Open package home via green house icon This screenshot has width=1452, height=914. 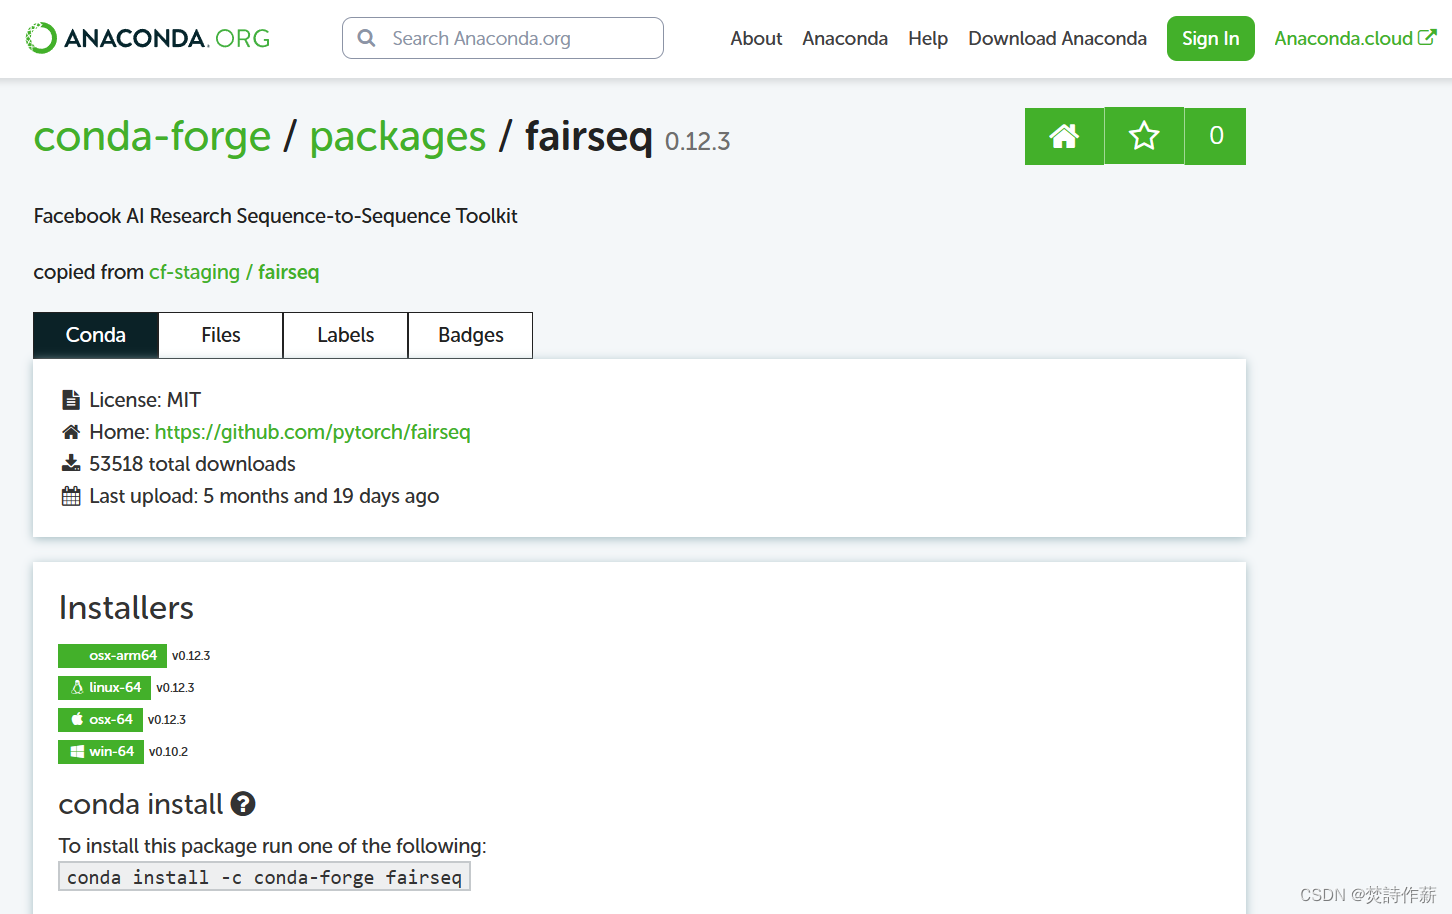click(1064, 136)
